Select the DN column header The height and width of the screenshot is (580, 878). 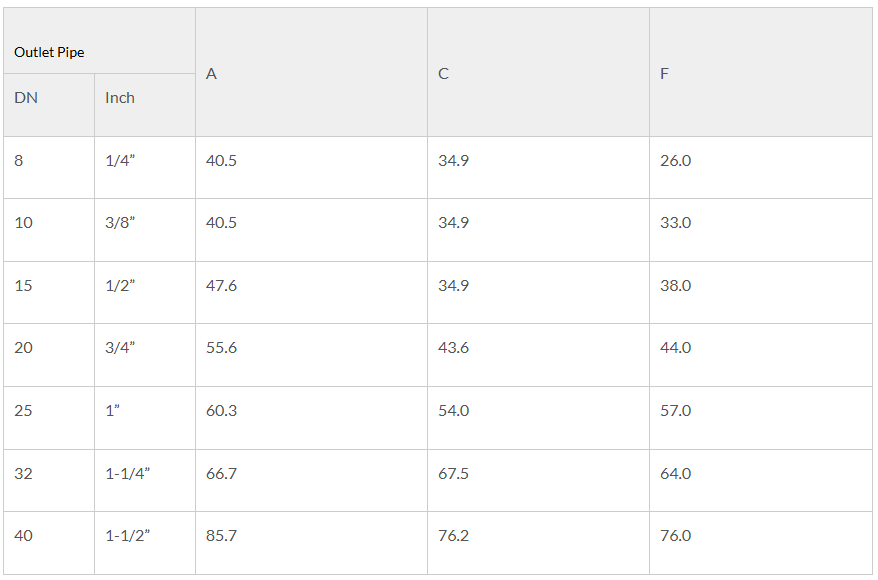click(x=49, y=105)
